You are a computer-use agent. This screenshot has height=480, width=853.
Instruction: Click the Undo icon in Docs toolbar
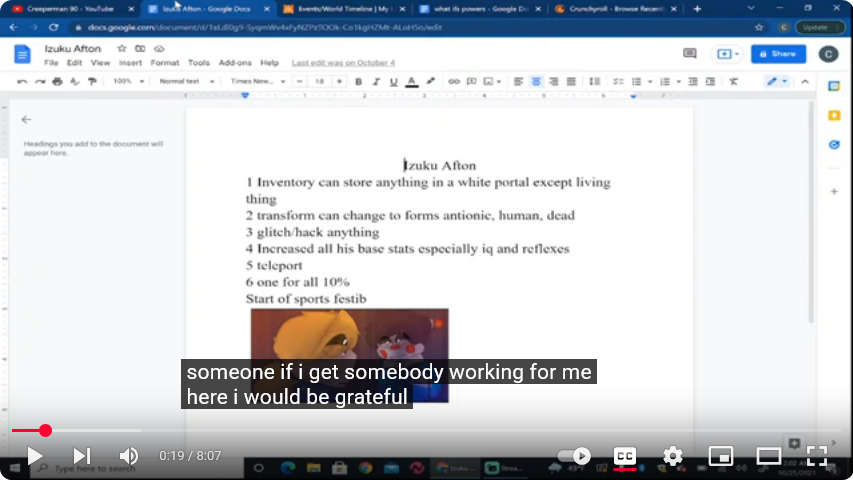click(x=22, y=82)
